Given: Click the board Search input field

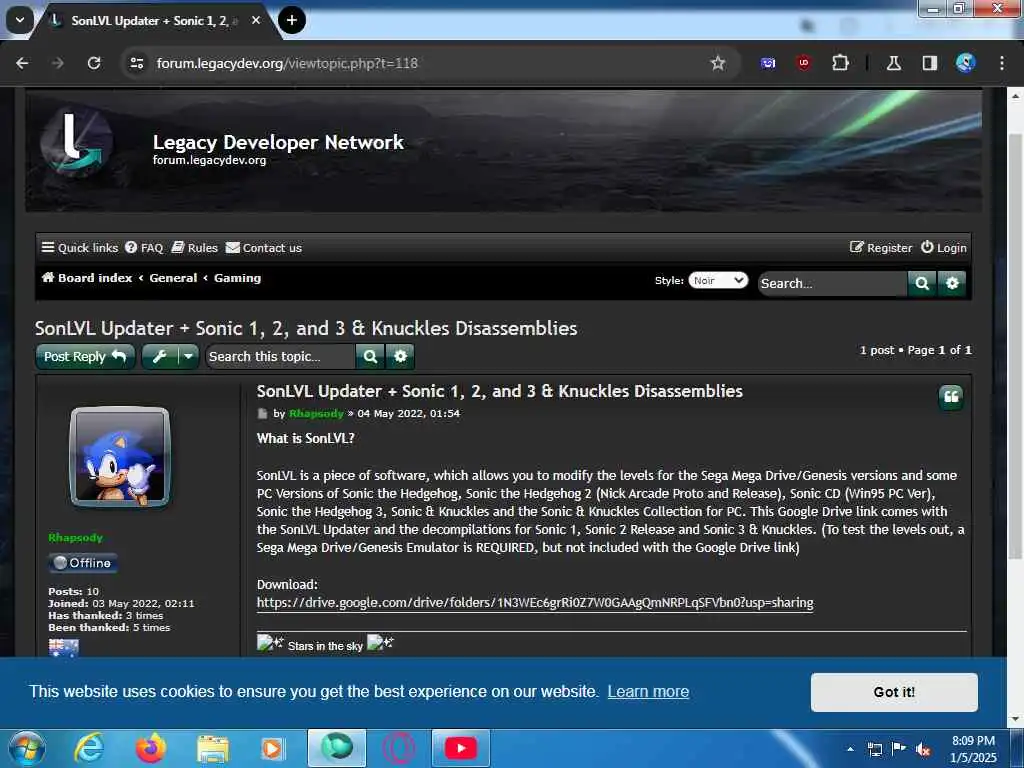Looking at the screenshot, I should (833, 283).
